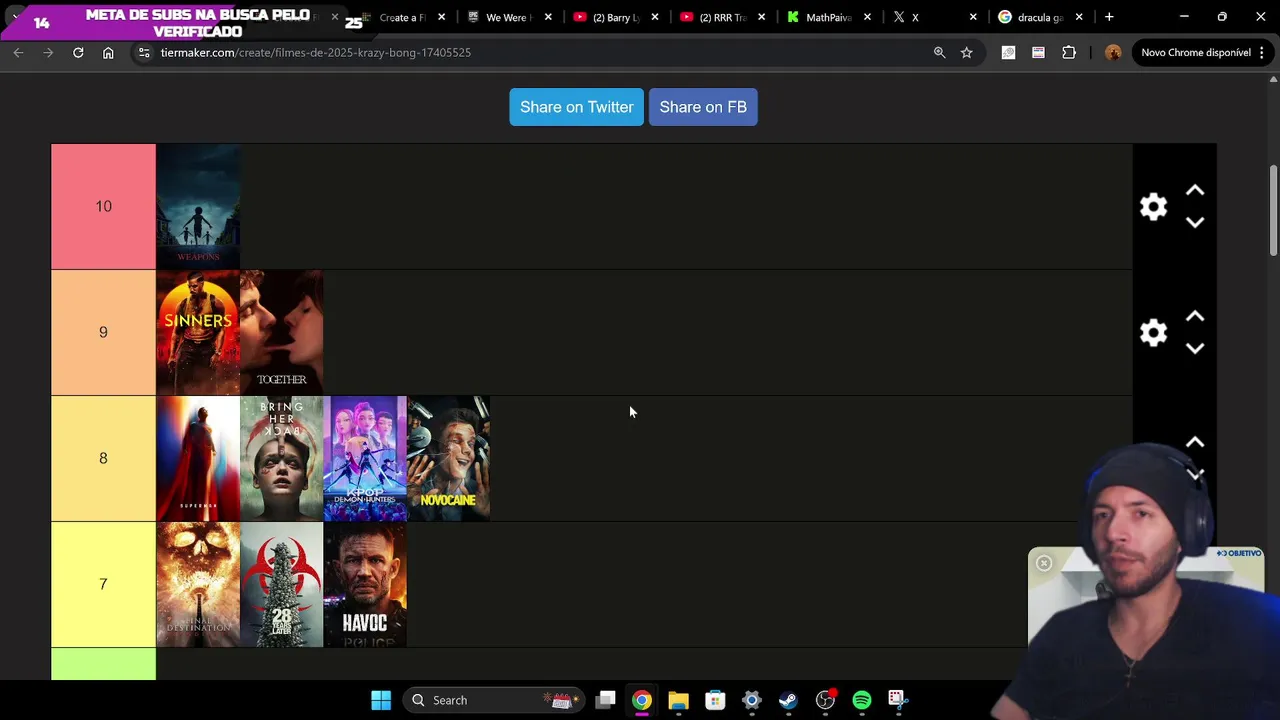
Task: Open settings gear for tier 10
Action: click(1153, 207)
